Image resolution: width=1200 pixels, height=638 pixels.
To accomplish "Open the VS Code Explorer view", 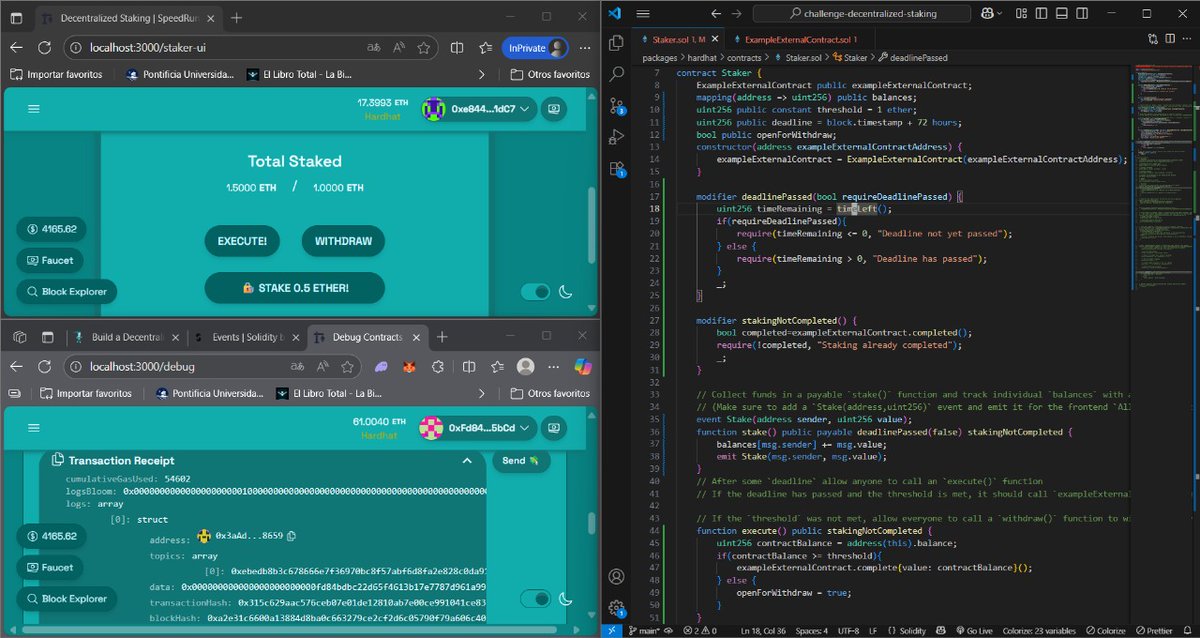I will [617, 41].
